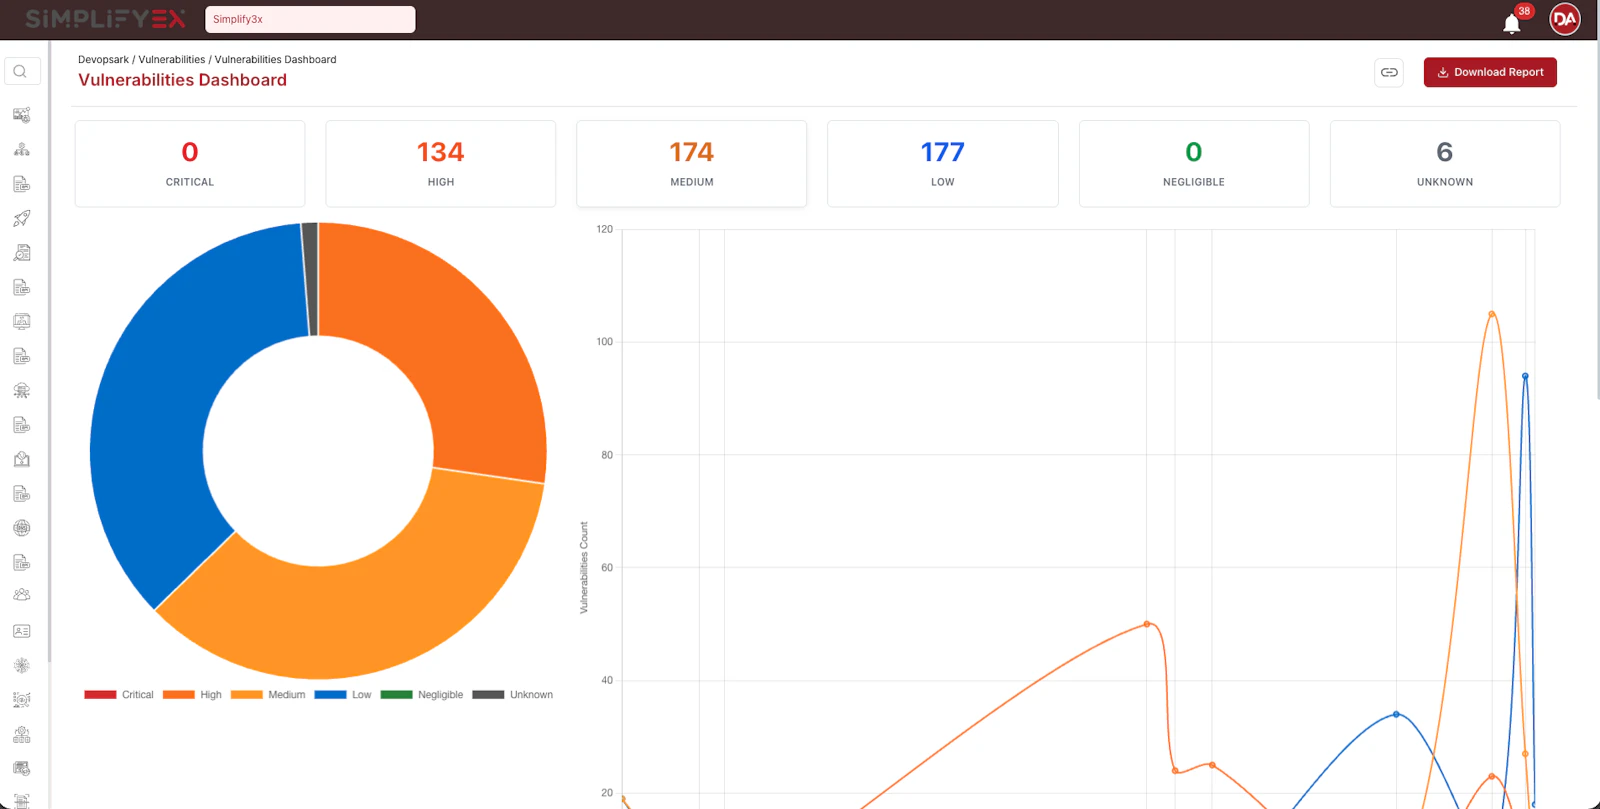Viewport: 1600px width, 809px height.
Task: Click the Download Report button
Action: (x=1490, y=72)
